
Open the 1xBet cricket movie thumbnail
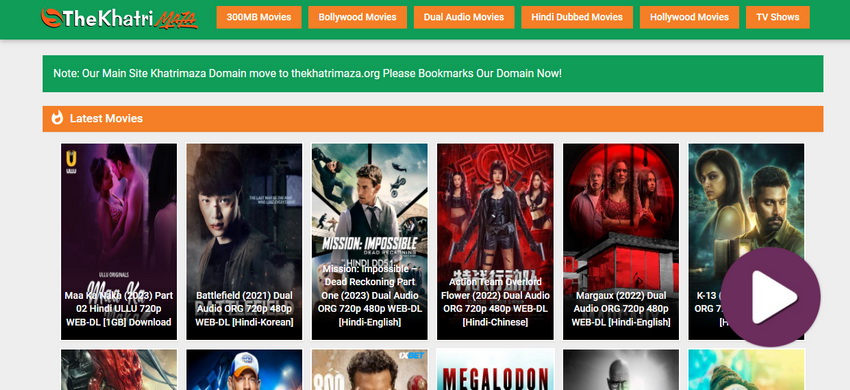[370, 370]
